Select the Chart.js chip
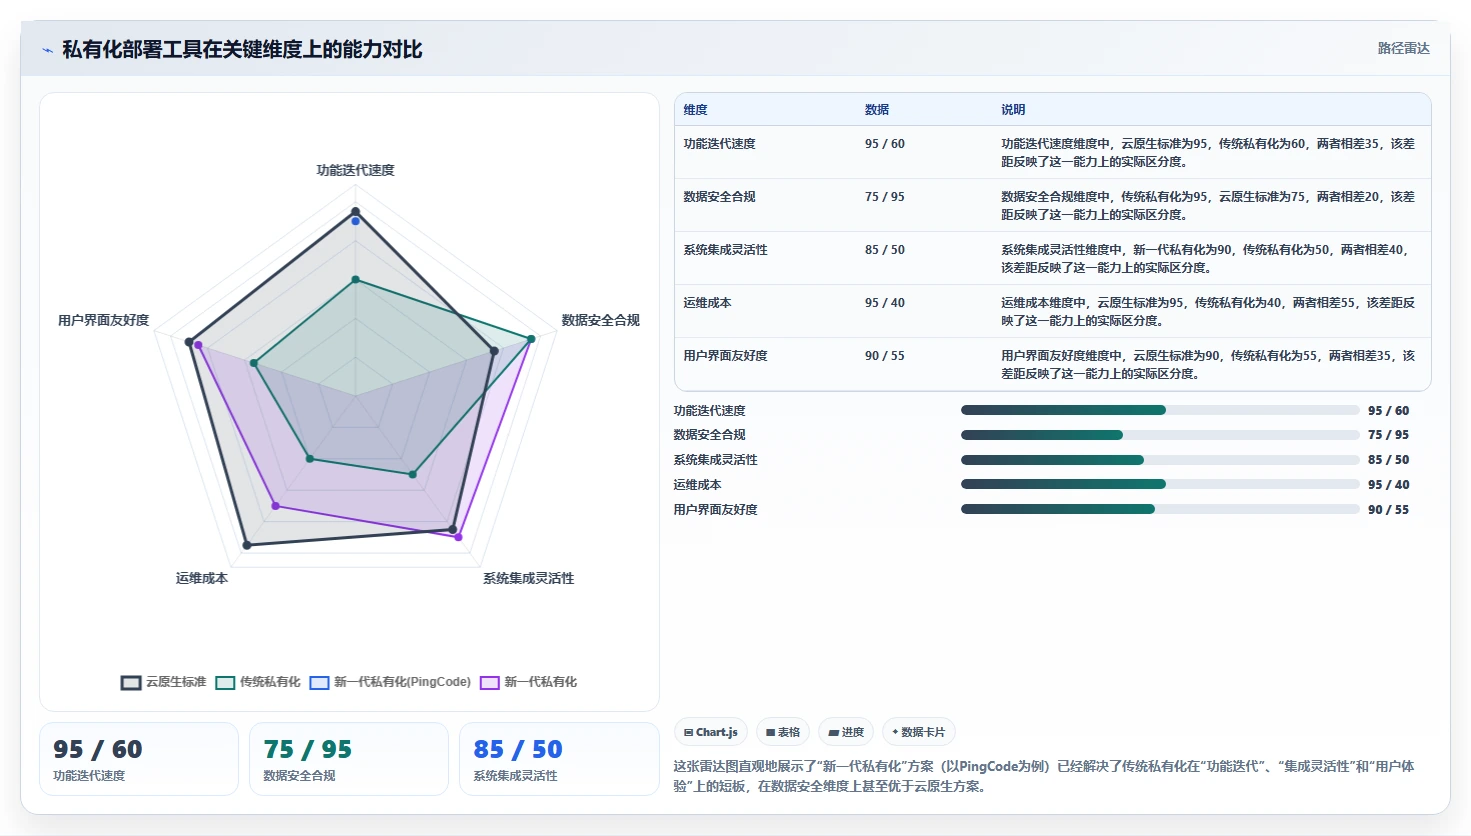This screenshot has width=1471, height=836. [711, 732]
